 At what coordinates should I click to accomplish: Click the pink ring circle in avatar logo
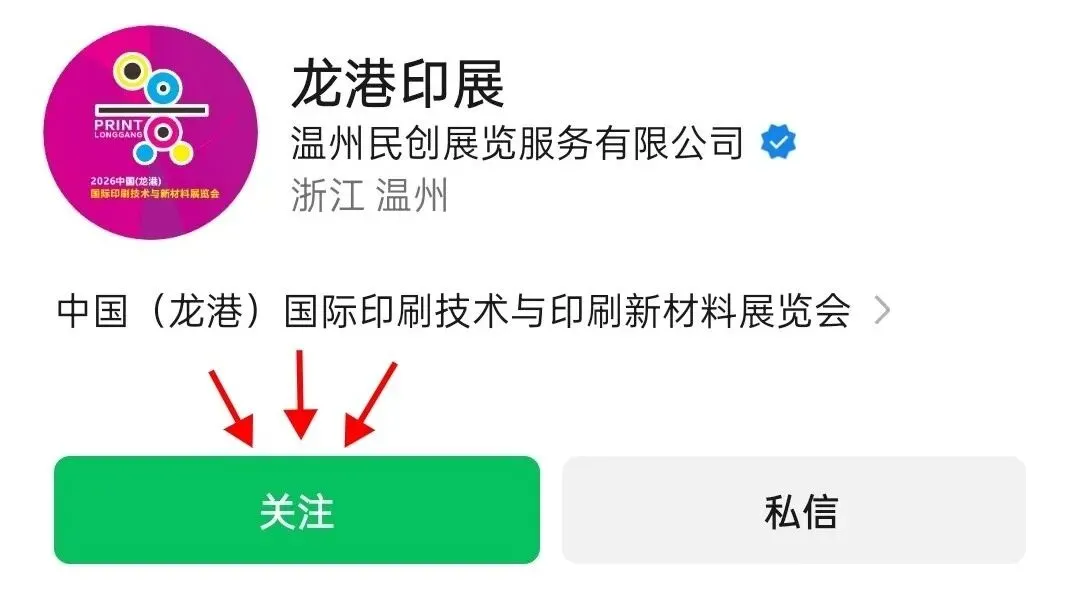pyautogui.click(x=163, y=132)
